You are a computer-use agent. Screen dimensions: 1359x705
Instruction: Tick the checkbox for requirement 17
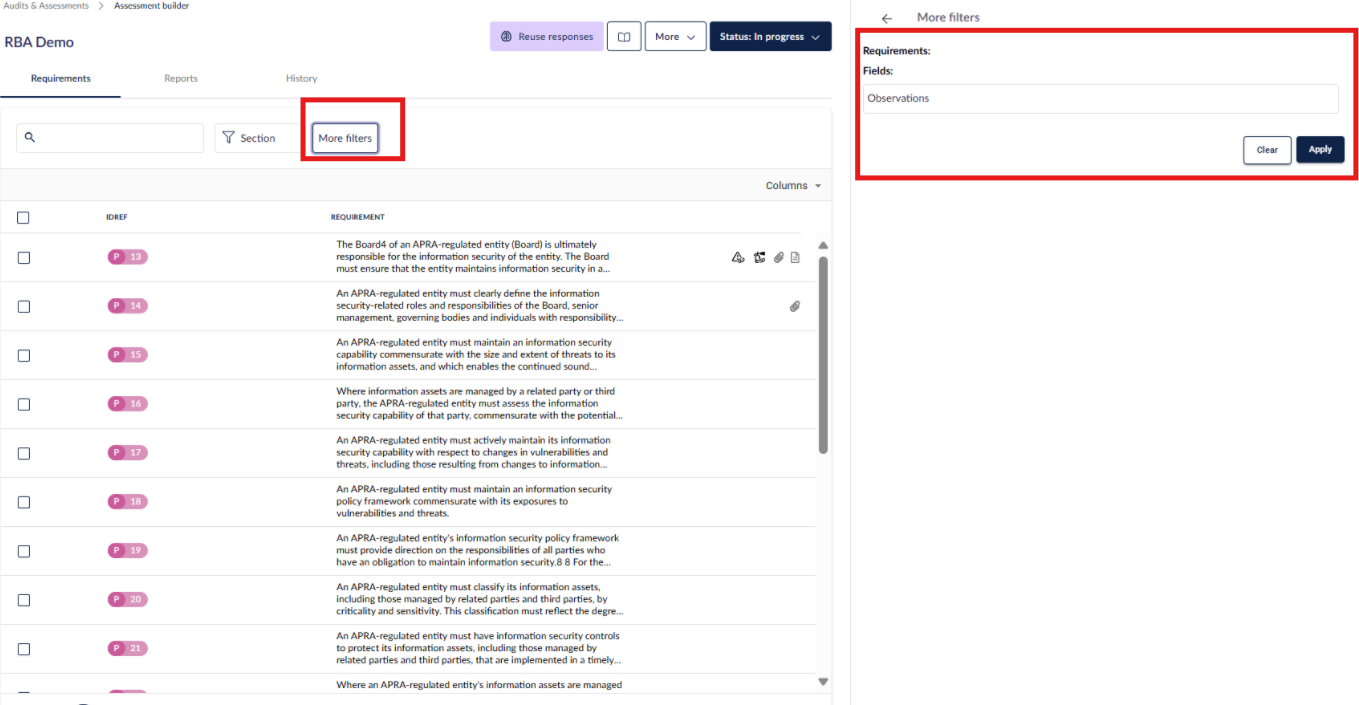click(24, 454)
